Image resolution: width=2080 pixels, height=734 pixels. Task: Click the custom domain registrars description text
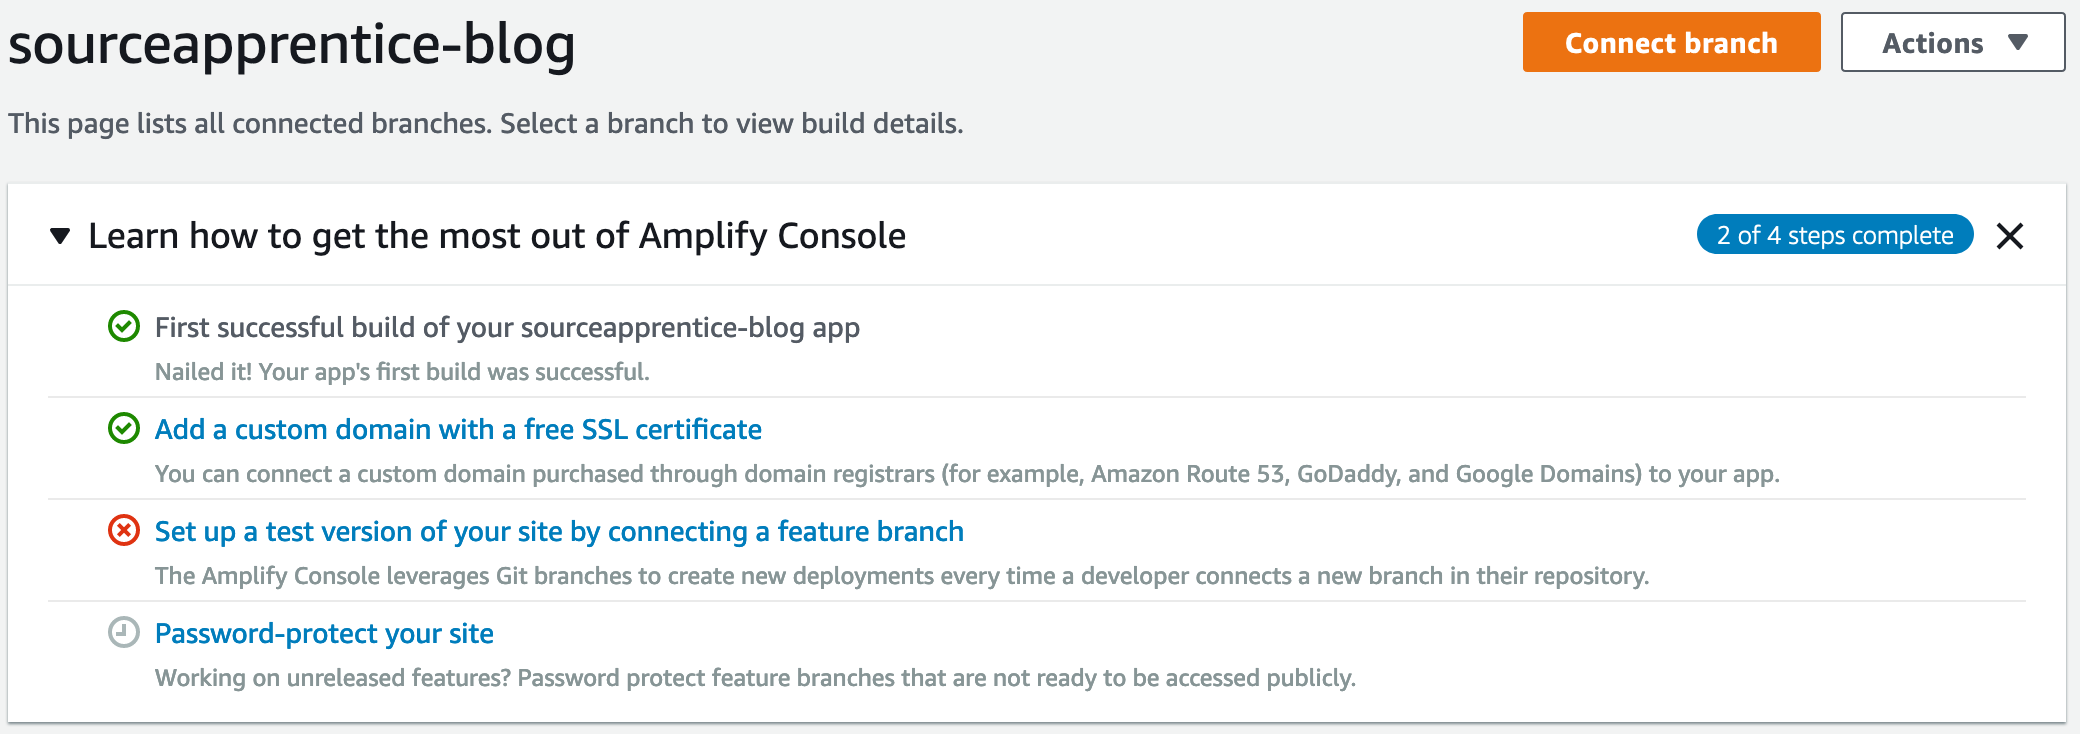967,474
